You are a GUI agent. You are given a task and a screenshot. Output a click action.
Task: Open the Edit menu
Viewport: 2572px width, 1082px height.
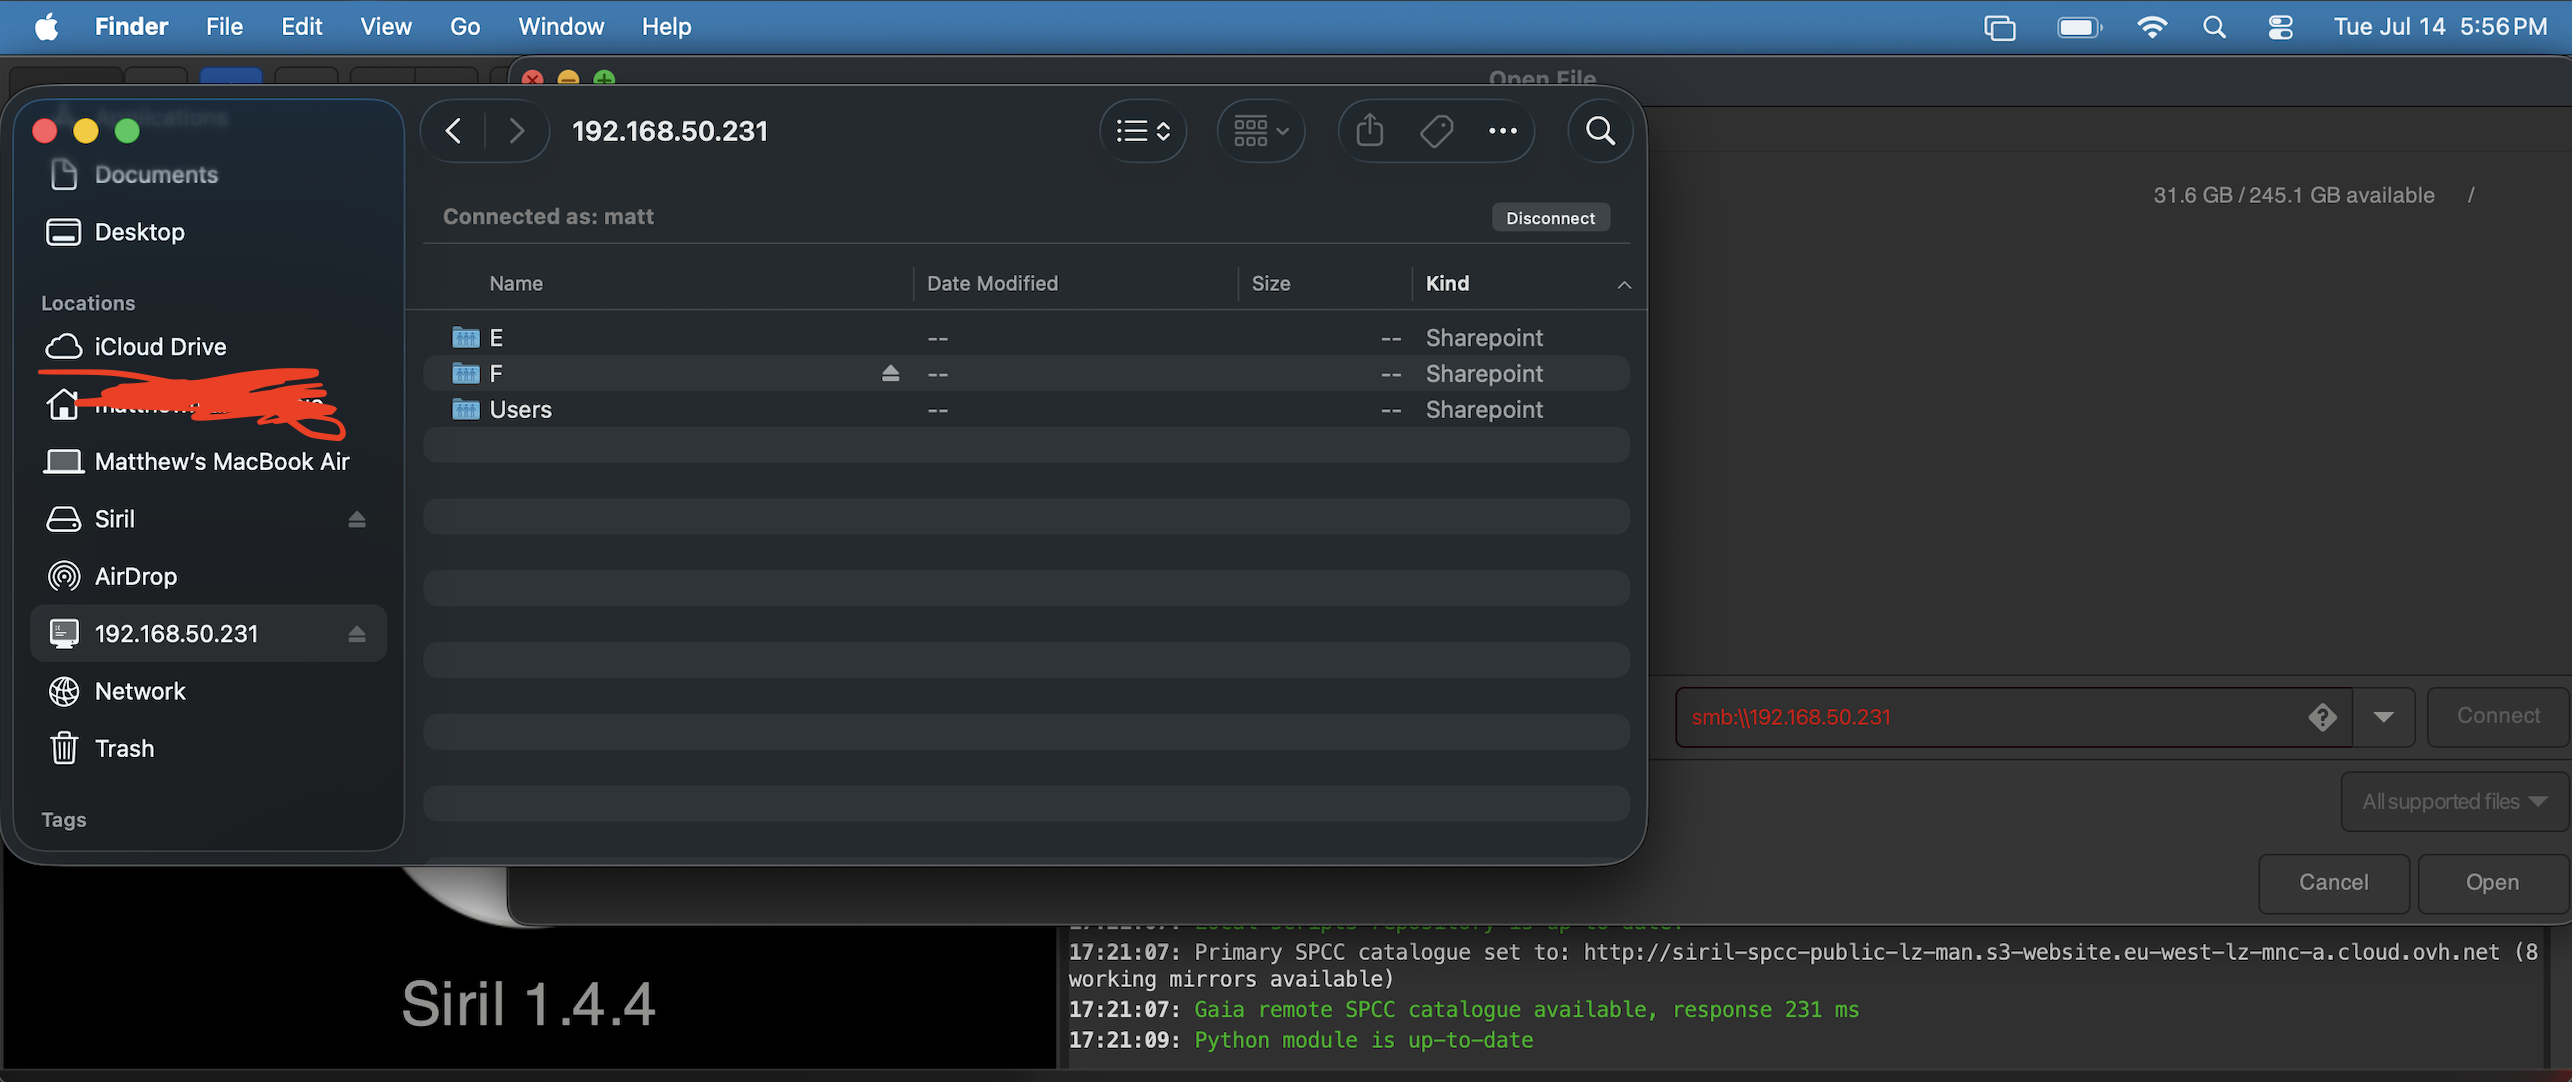(301, 27)
